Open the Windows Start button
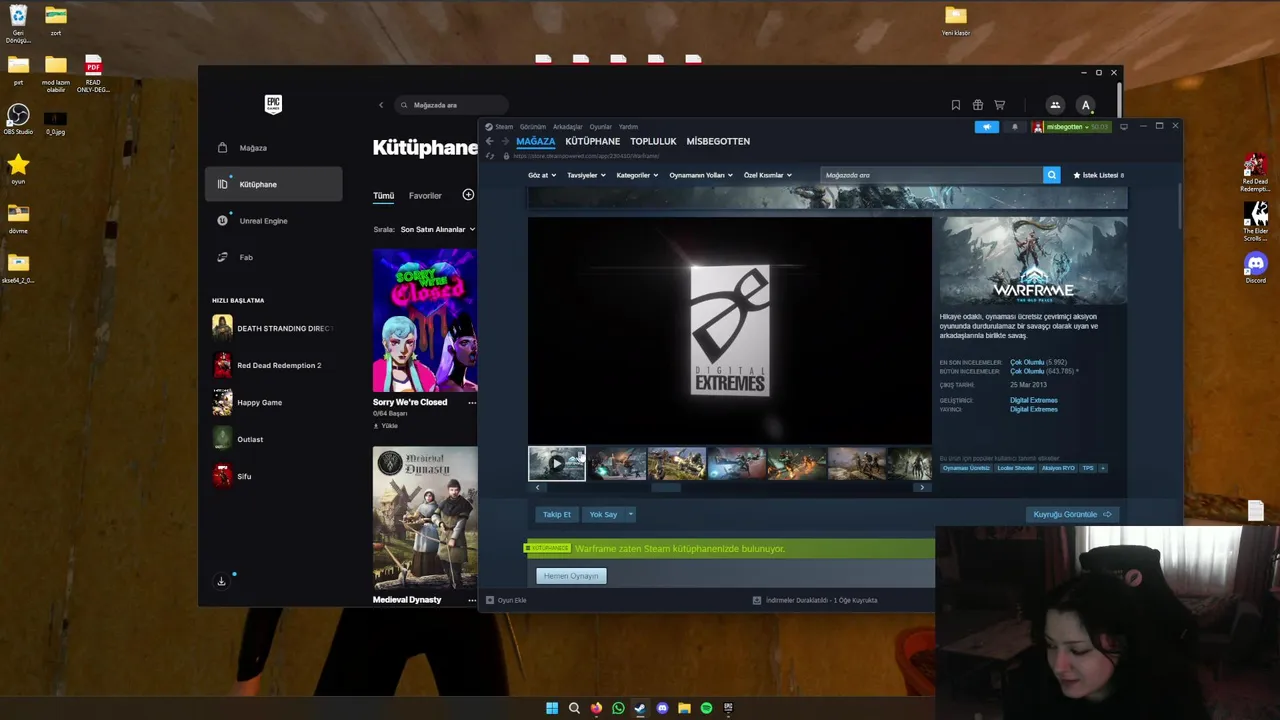Image resolution: width=1280 pixels, height=720 pixels. [552, 708]
